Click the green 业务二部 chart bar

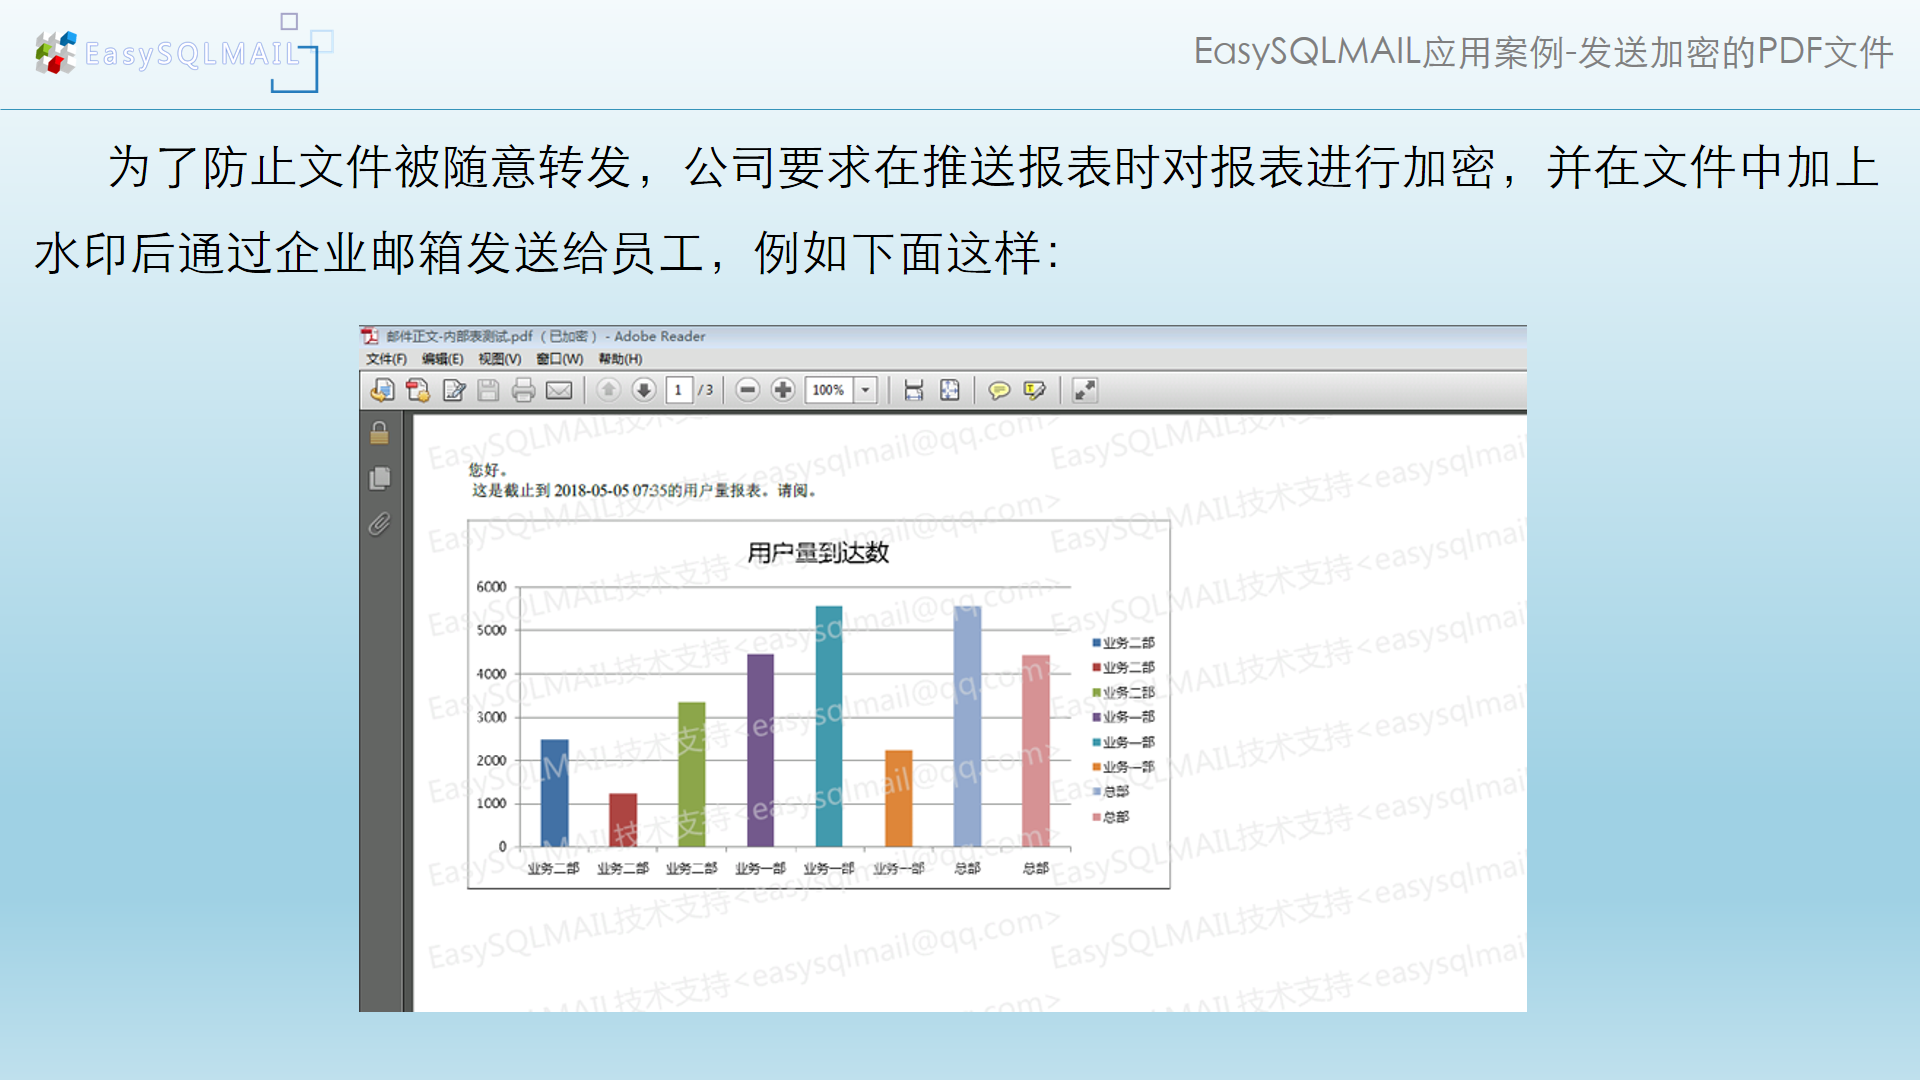click(692, 774)
